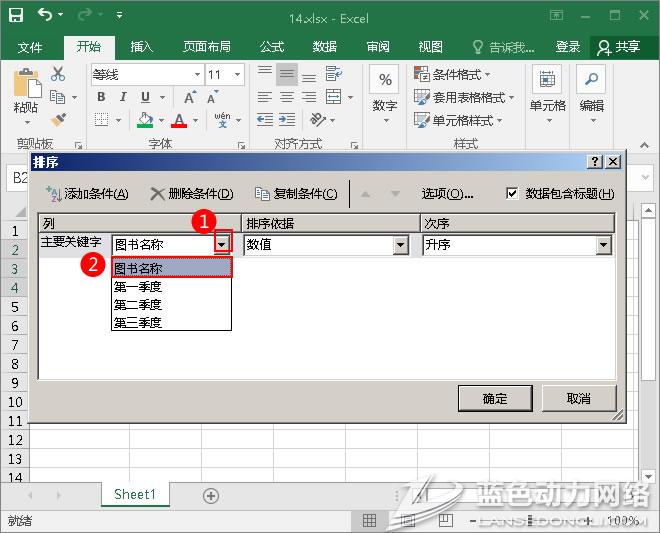Click the wrap text icon

pos(333,74)
